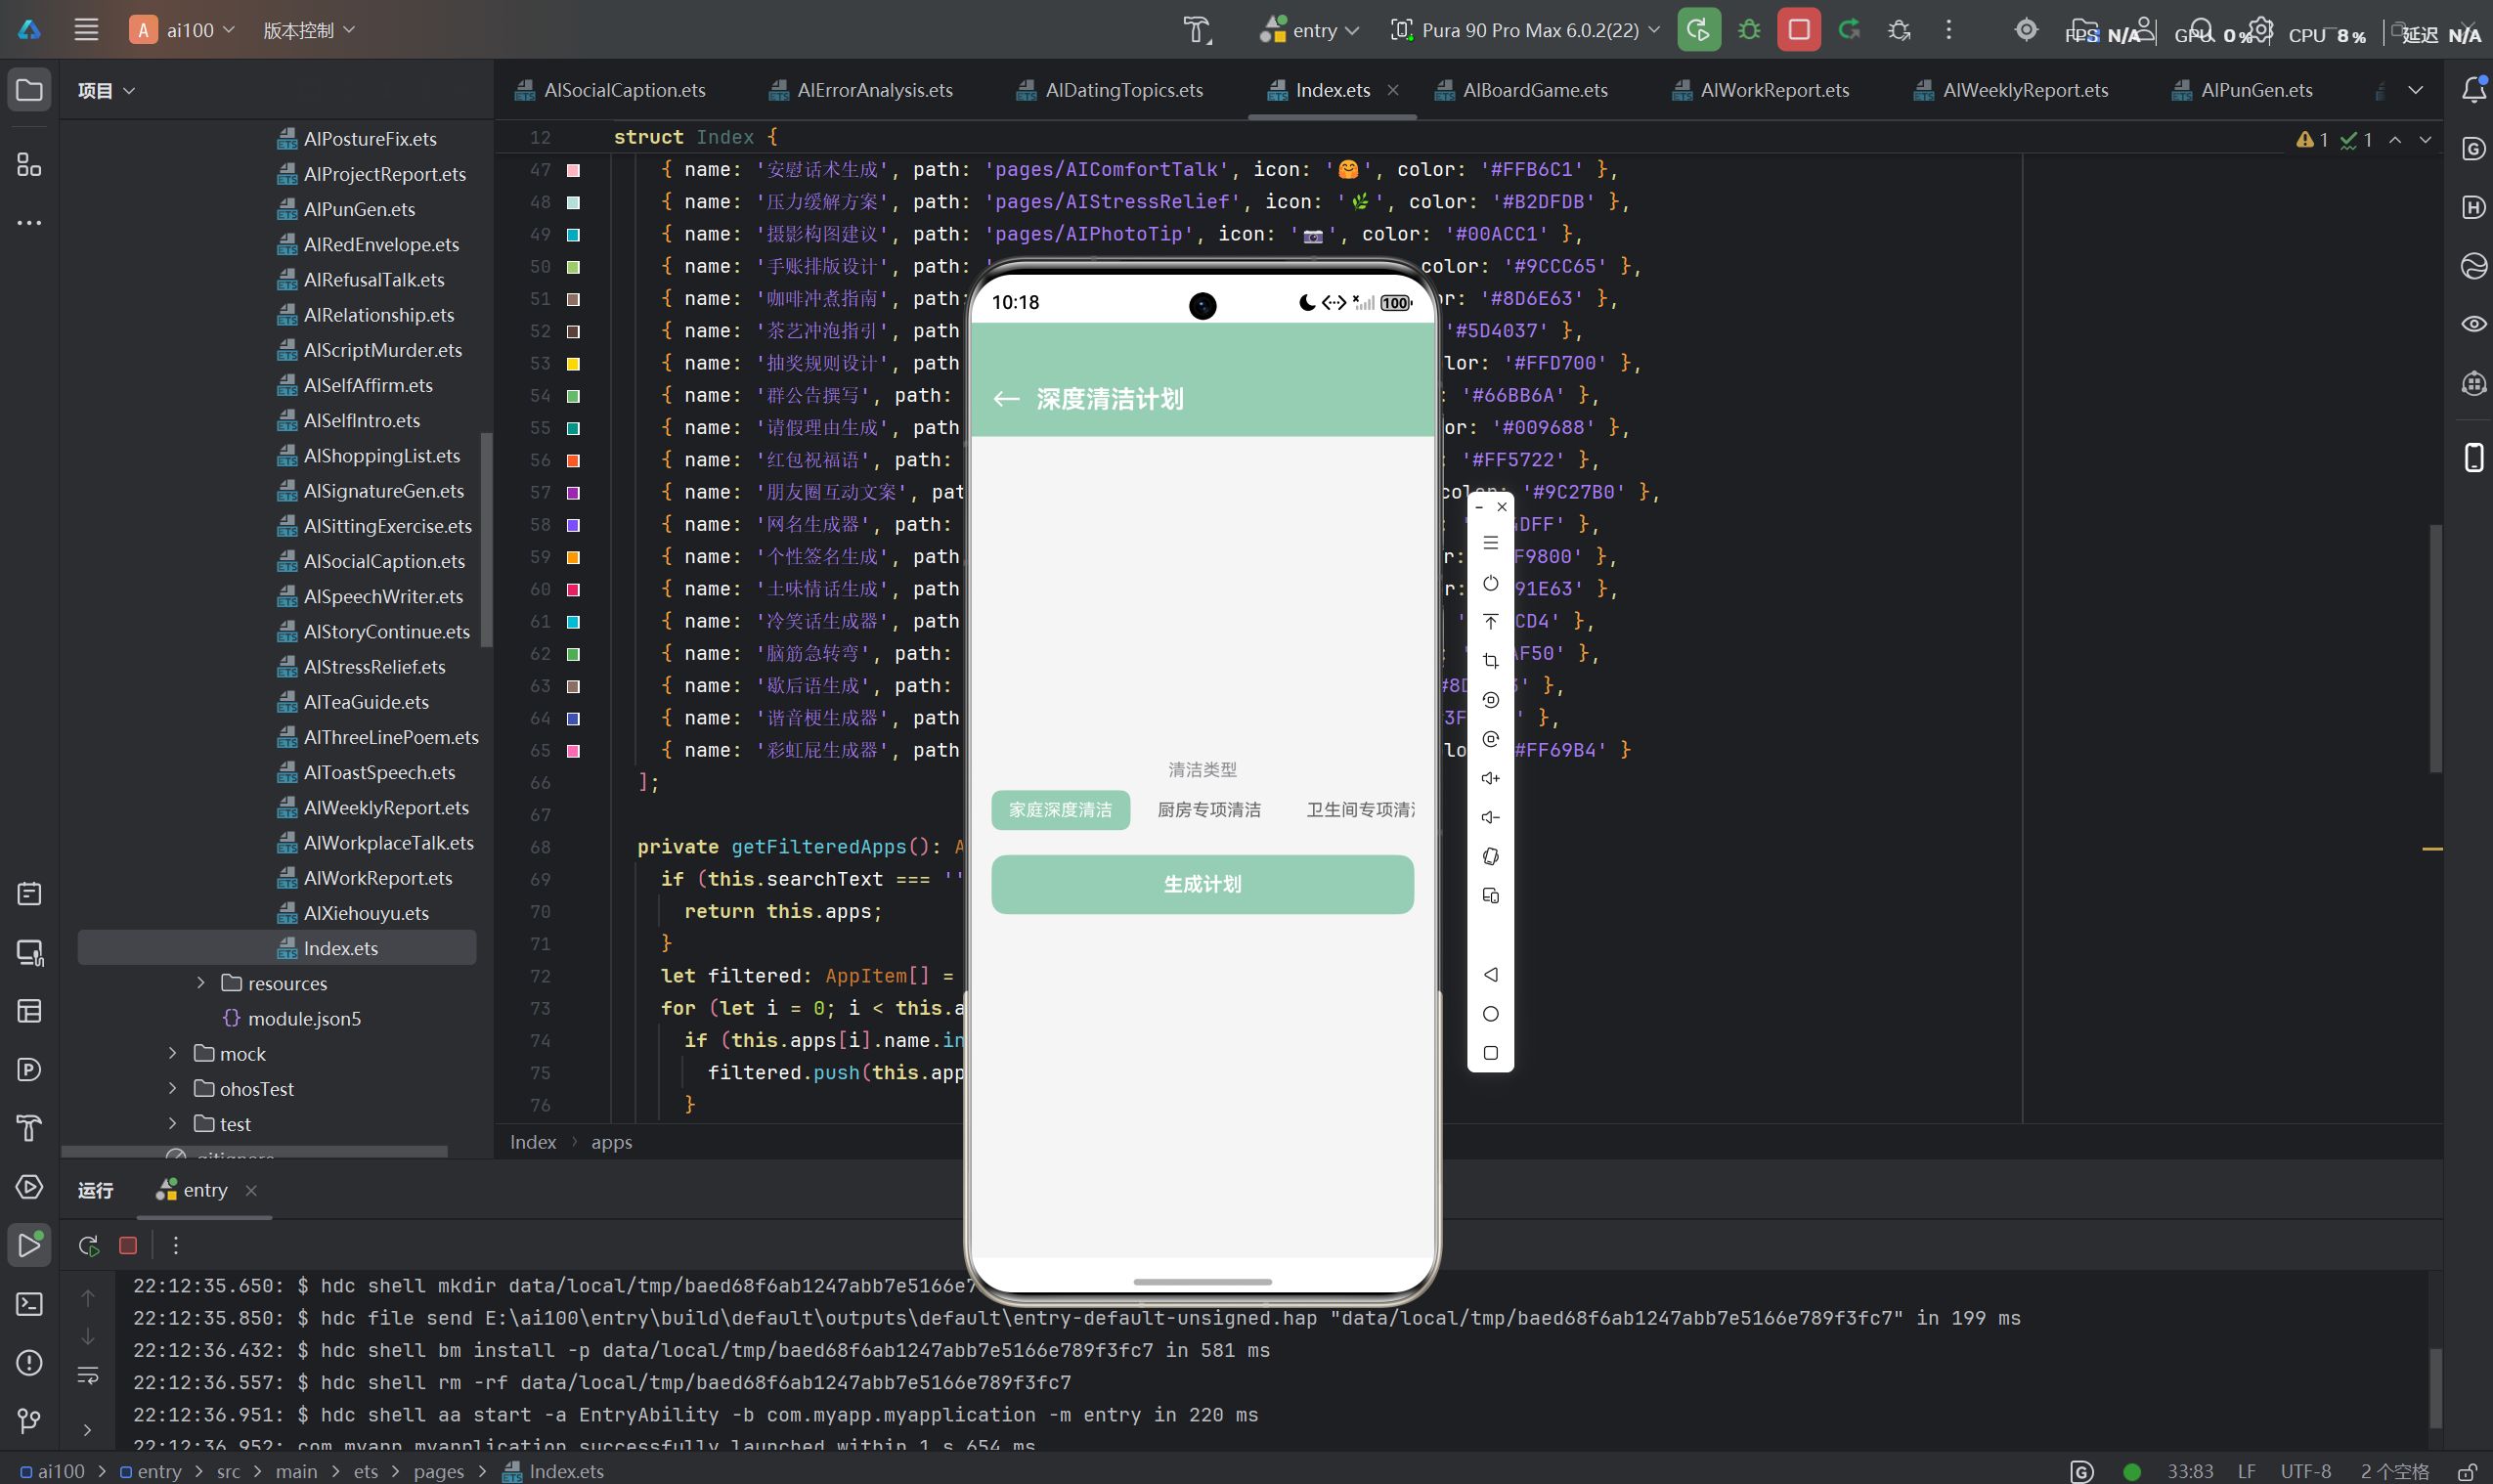Start debugging with the bug icon
The image size is (2493, 1484).
(1749, 30)
